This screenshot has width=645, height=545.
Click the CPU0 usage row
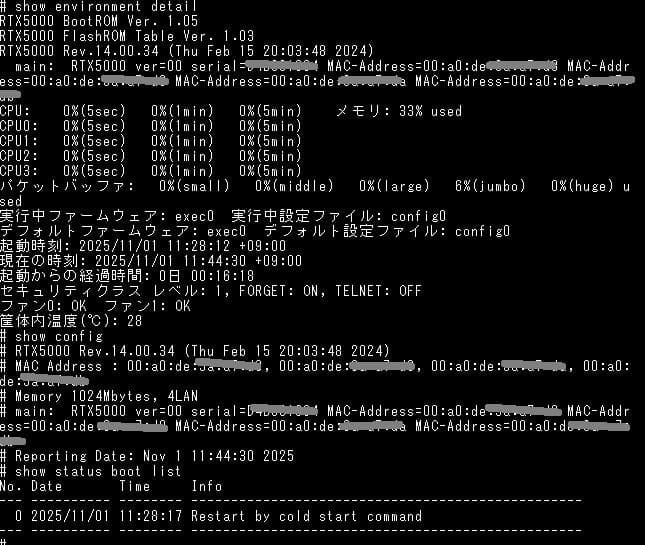(151, 126)
